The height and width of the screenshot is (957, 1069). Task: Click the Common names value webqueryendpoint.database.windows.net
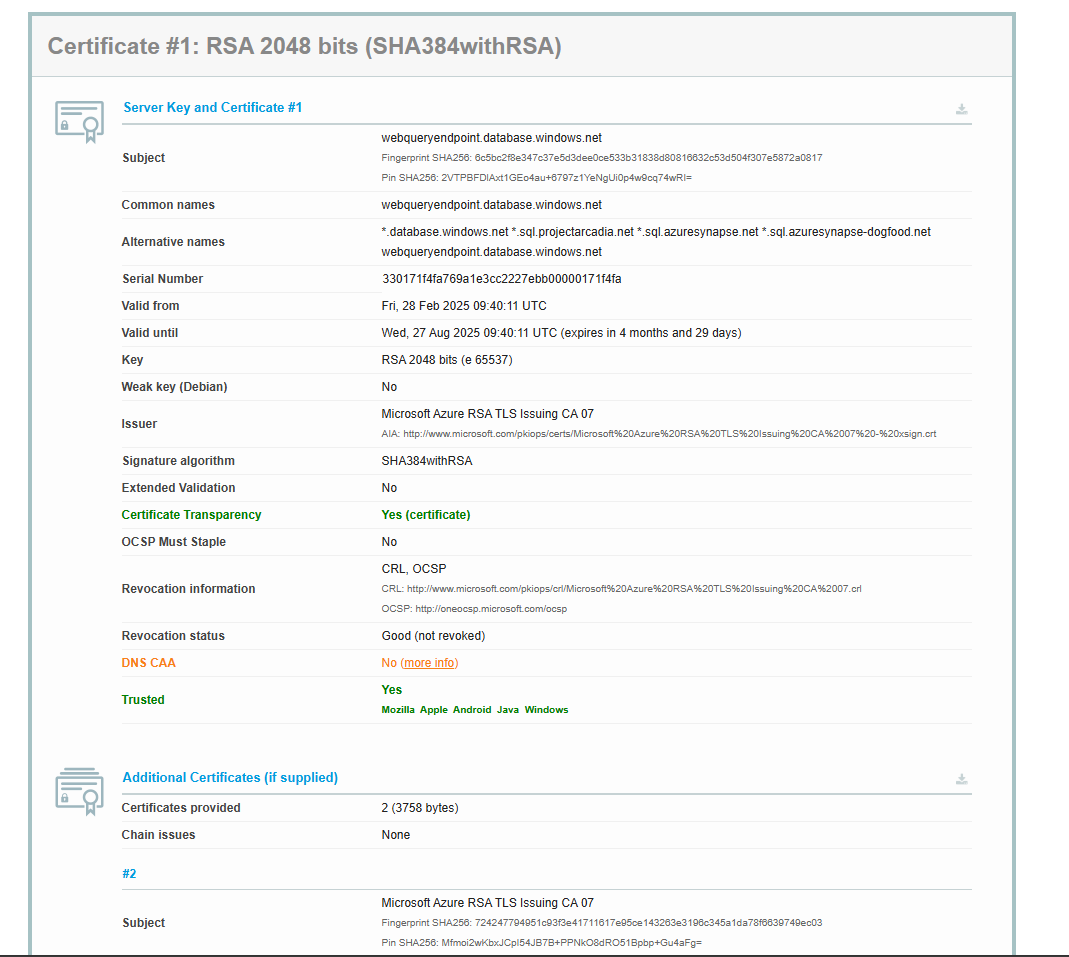coord(491,205)
